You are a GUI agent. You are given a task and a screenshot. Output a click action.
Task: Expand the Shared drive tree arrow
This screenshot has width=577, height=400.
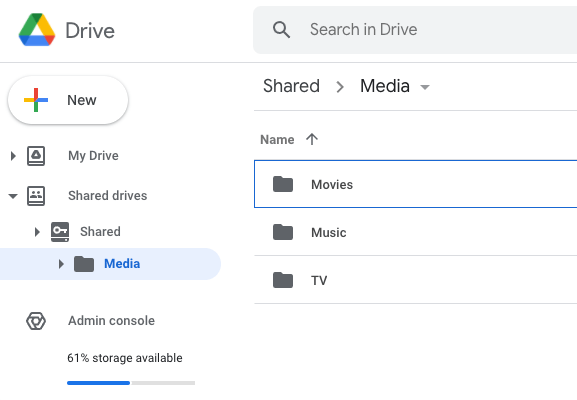click(x=37, y=232)
